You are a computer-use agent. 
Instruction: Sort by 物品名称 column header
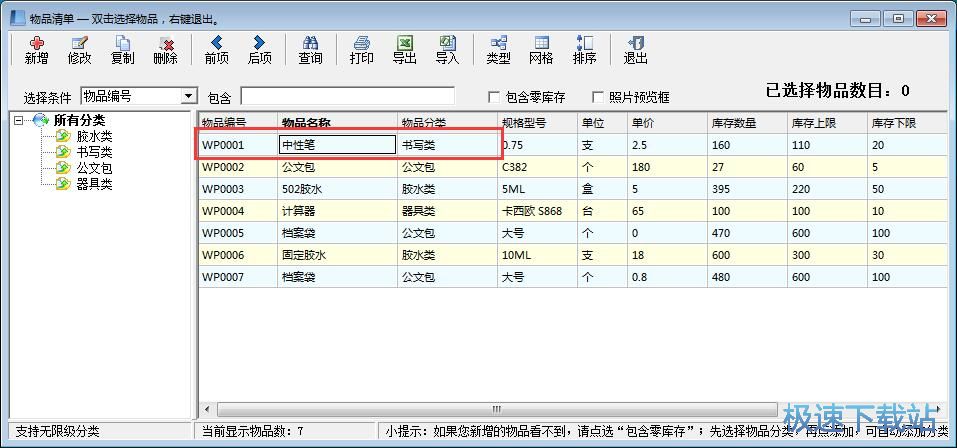coord(338,122)
